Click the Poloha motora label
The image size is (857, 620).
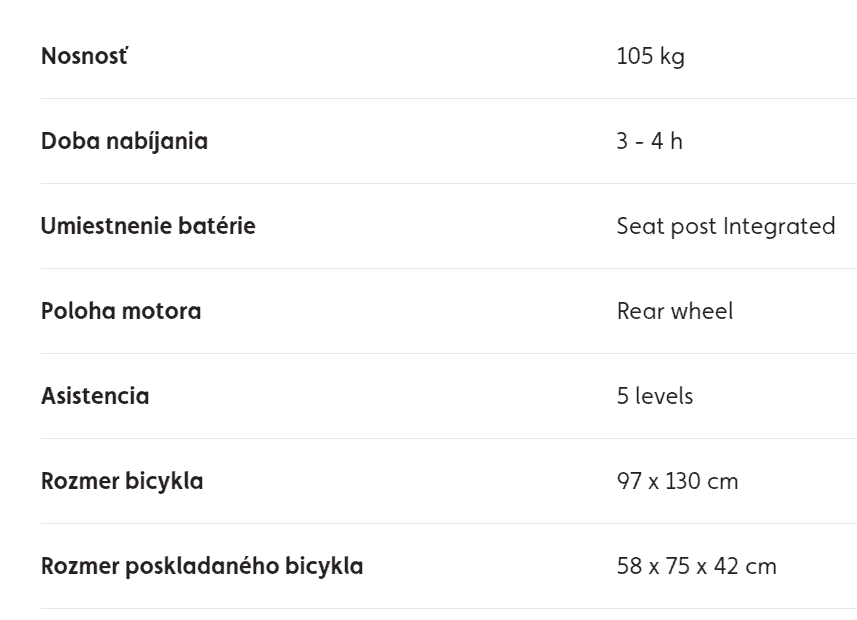click(x=121, y=312)
